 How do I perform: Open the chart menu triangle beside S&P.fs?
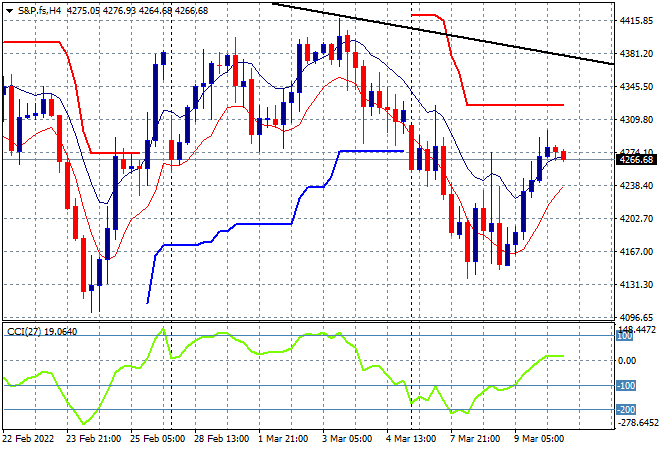tap(9, 11)
